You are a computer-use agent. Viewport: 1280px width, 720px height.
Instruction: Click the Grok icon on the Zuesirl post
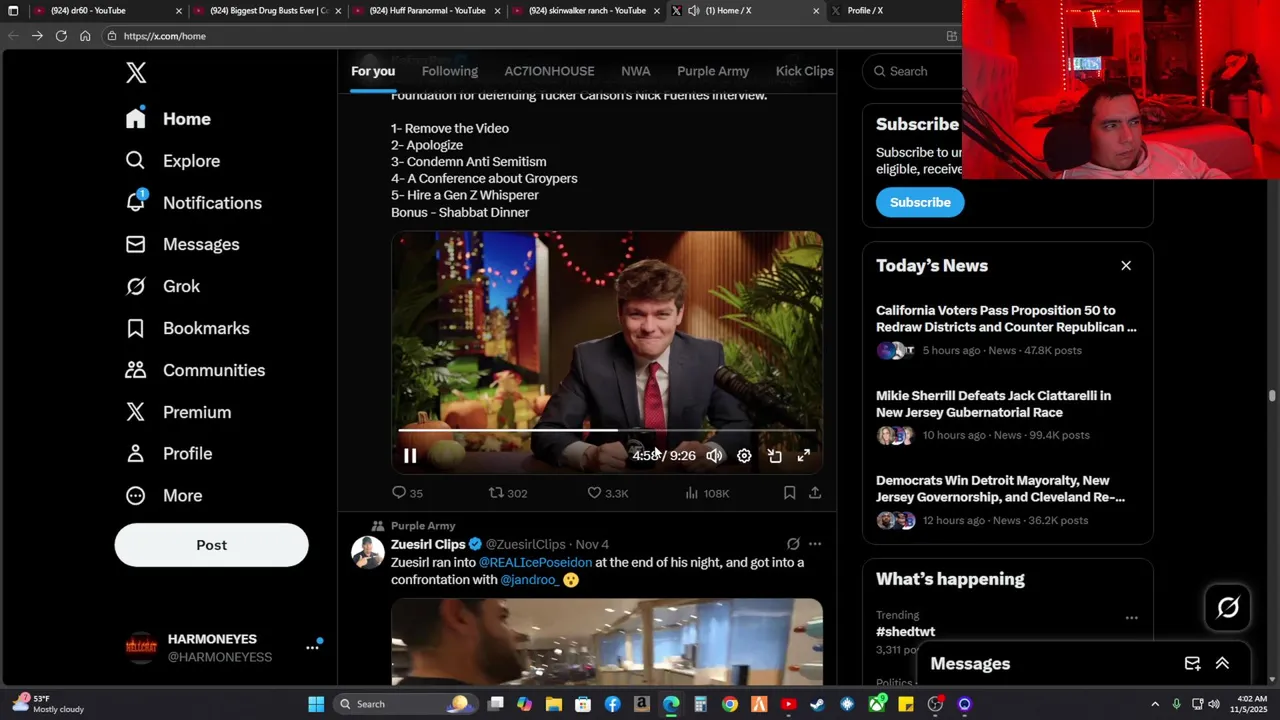point(793,544)
